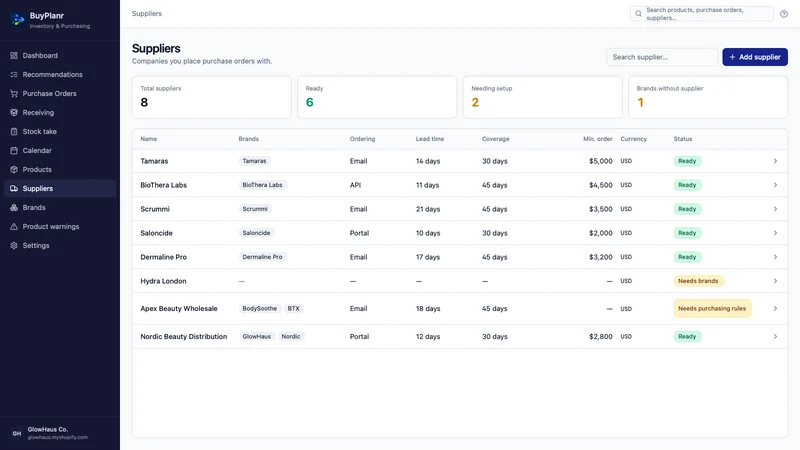Image resolution: width=800 pixels, height=450 pixels.
Task: Click the Saloncide supplier name
Action: point(156,233)
